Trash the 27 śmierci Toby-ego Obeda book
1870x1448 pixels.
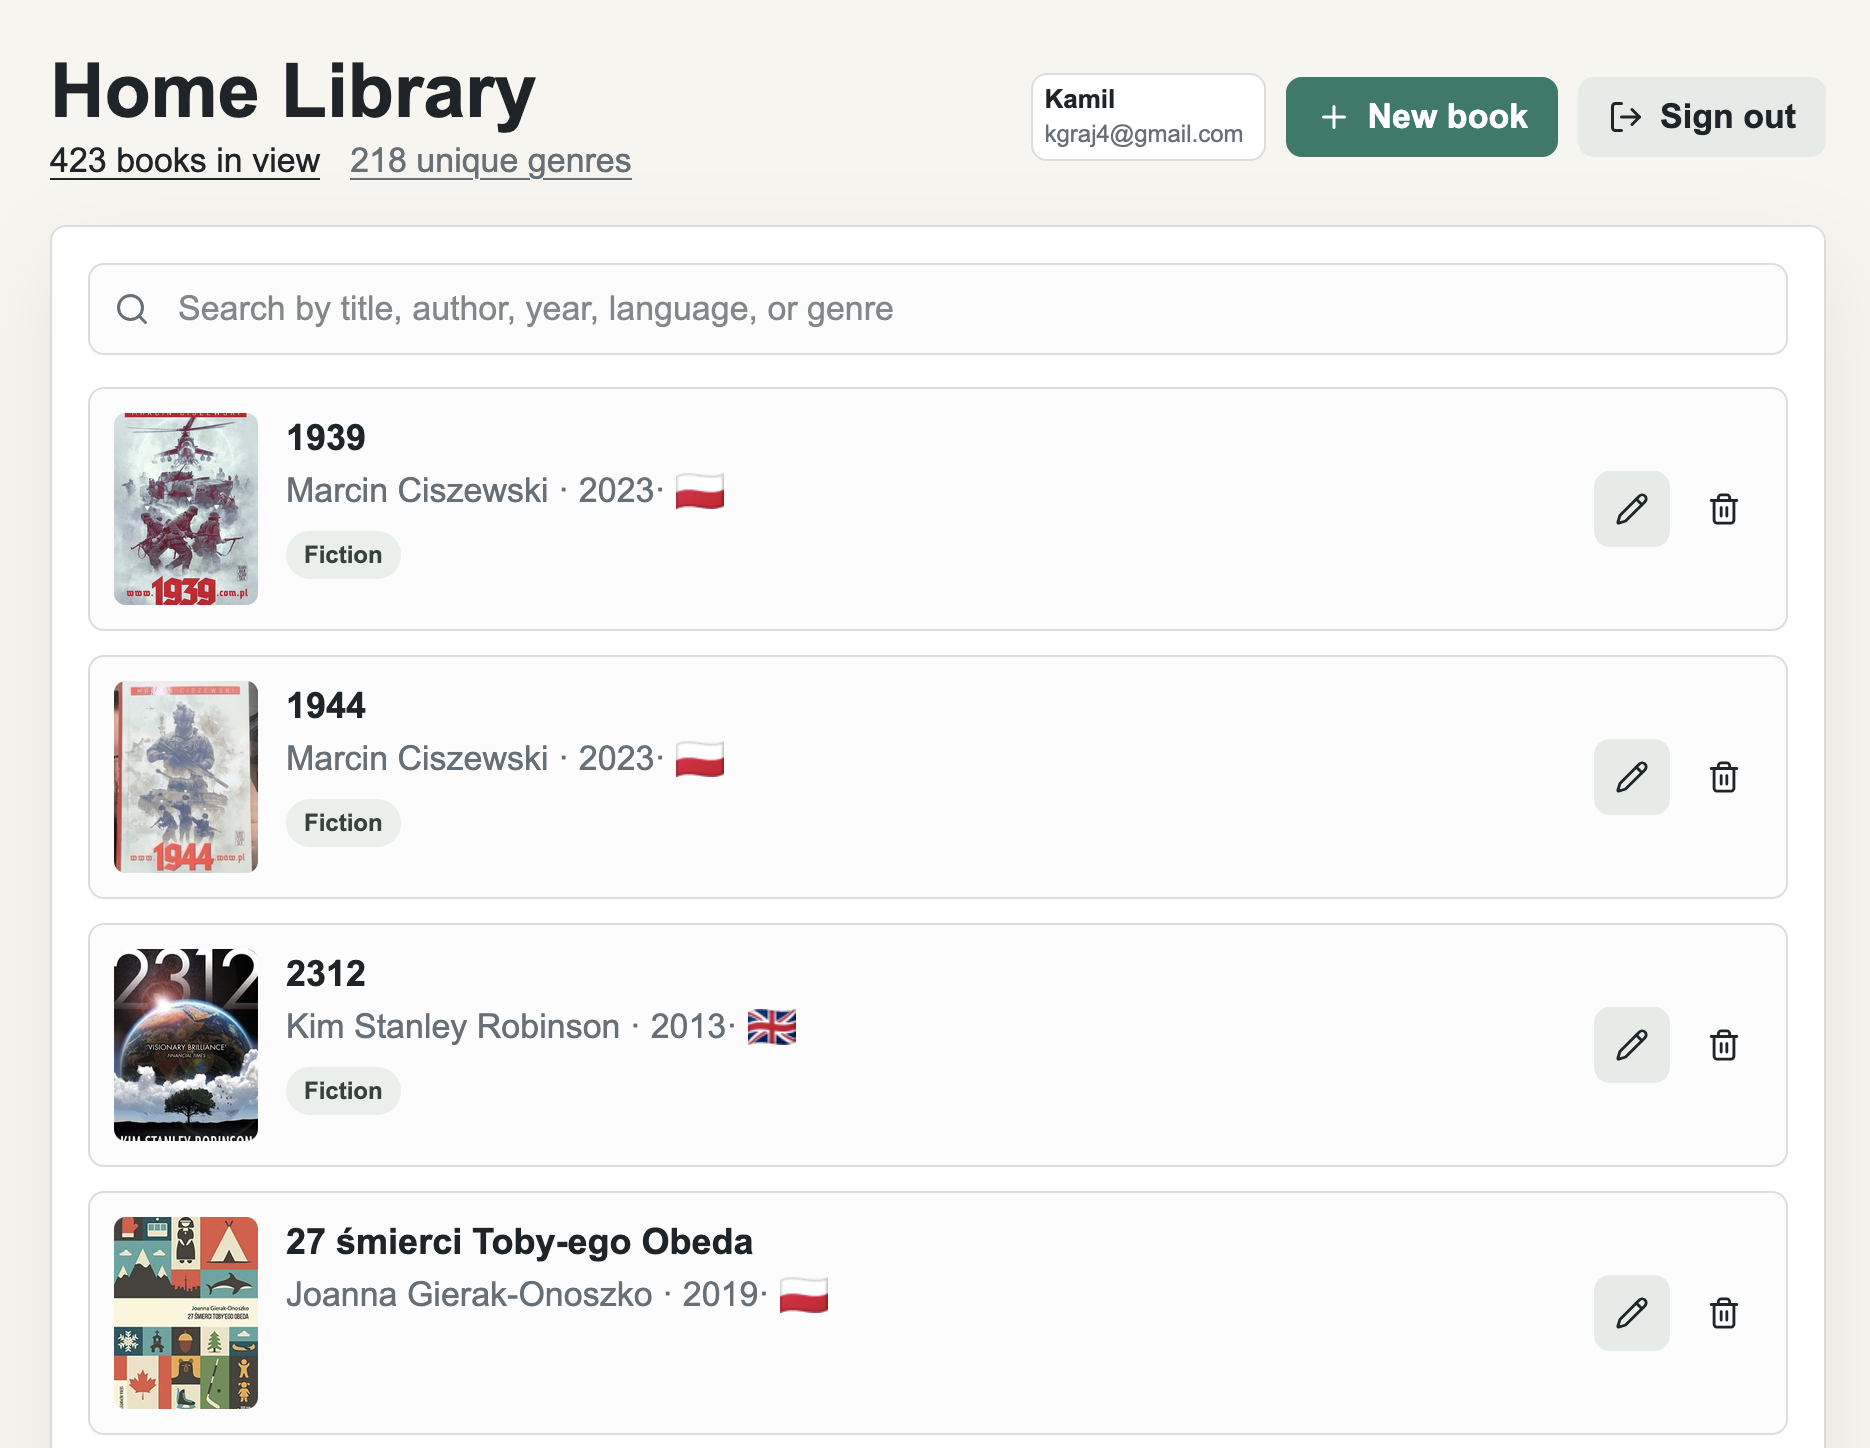tap(1723, 1313)
